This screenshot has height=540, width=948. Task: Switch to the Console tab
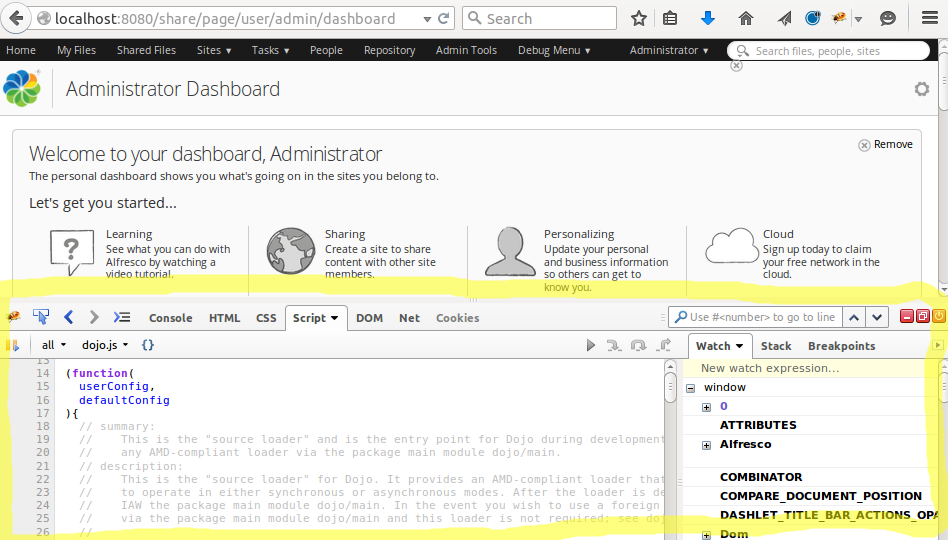(x=170, y=318)
